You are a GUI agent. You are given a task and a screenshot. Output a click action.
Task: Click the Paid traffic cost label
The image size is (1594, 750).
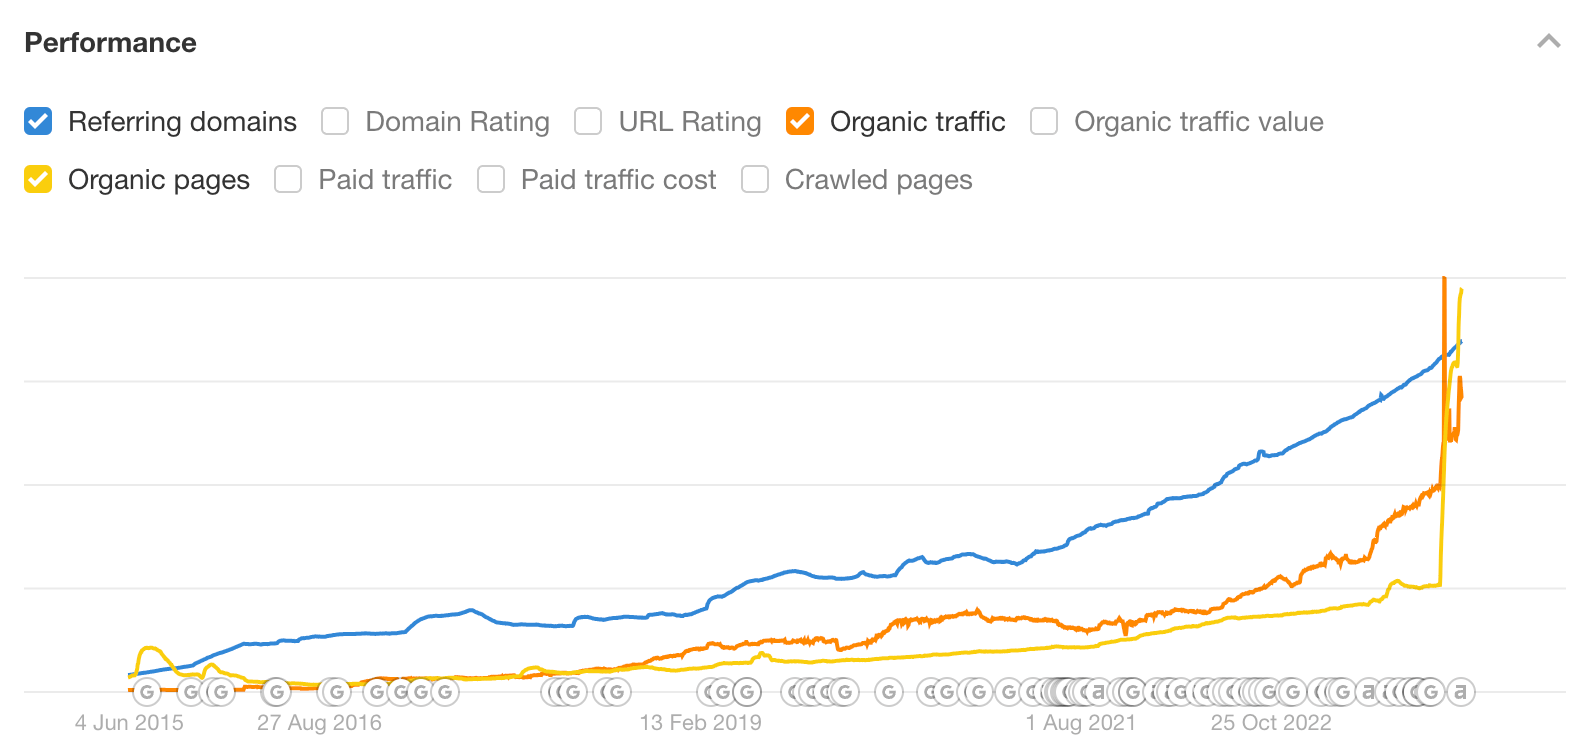pyautogui.click(x=618, y=180)
